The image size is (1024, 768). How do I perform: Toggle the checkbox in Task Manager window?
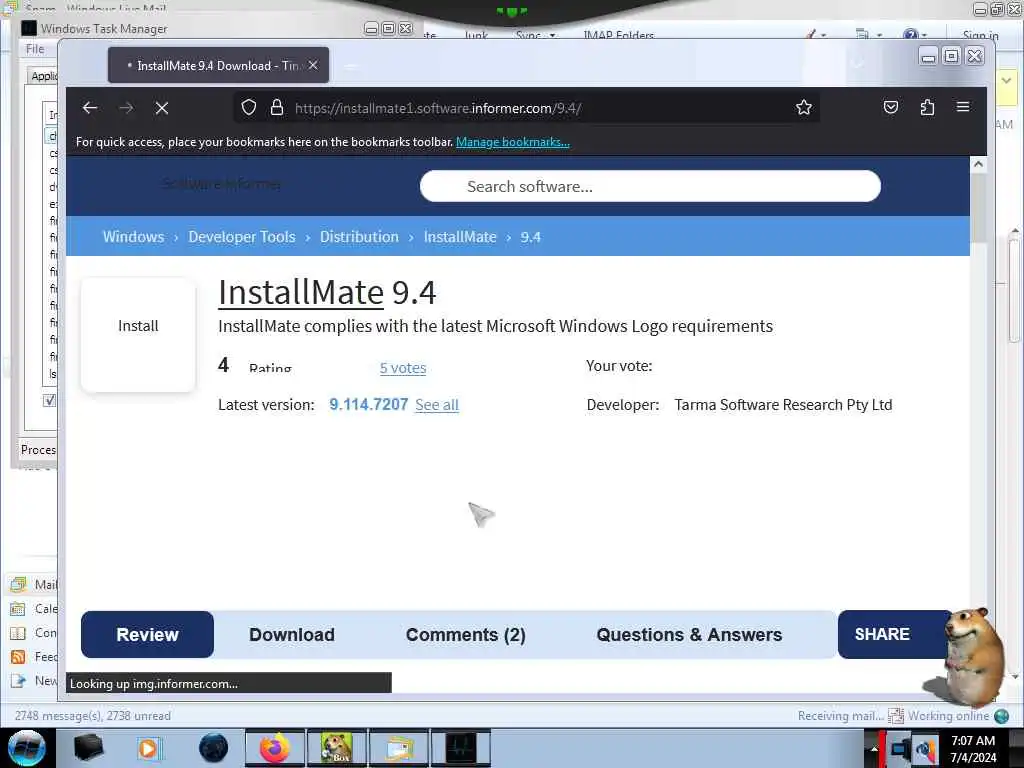pos(49,400)
